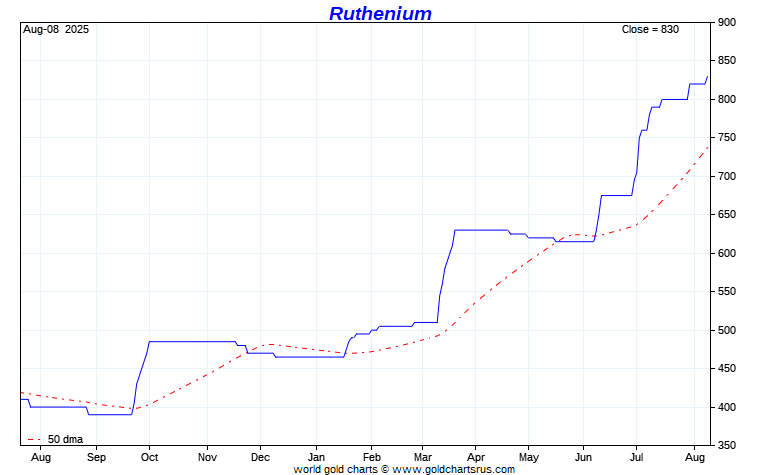This screenshot has width=760, height=475.
Task: Click the Jan x-axis label
Action: point(317,458)
